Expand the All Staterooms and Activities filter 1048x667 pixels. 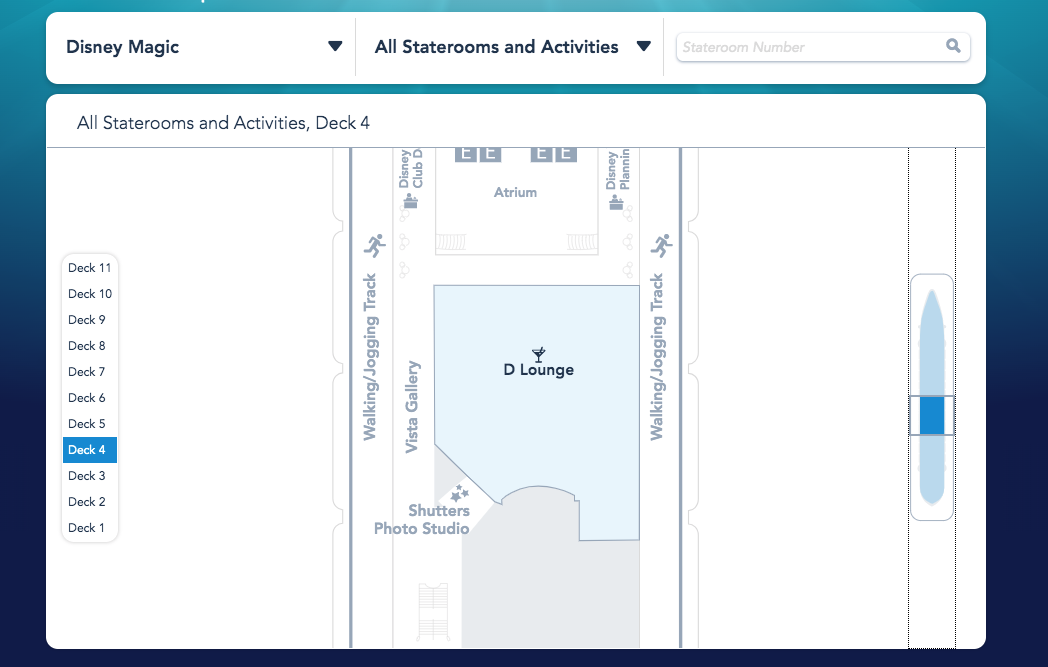tap(512, 47)
